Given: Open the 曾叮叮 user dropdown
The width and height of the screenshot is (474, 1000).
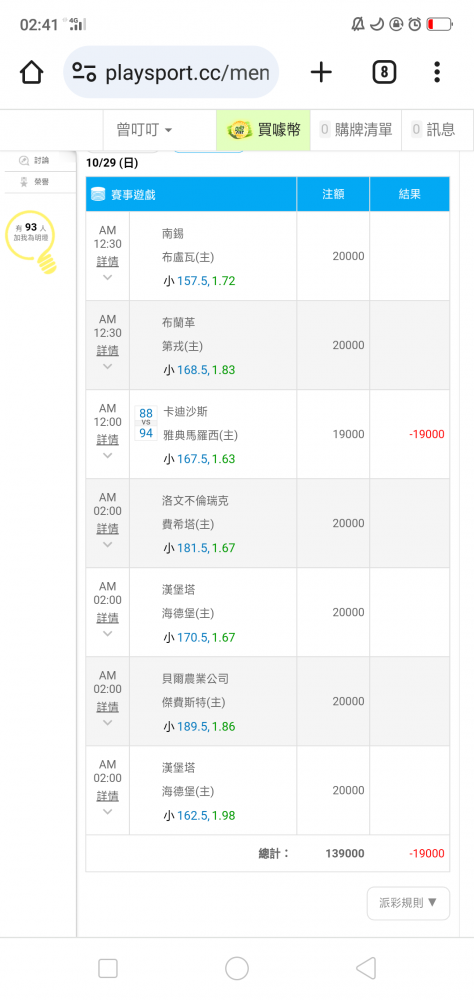Looking at the screenshot, I should [x=144, y=130].
